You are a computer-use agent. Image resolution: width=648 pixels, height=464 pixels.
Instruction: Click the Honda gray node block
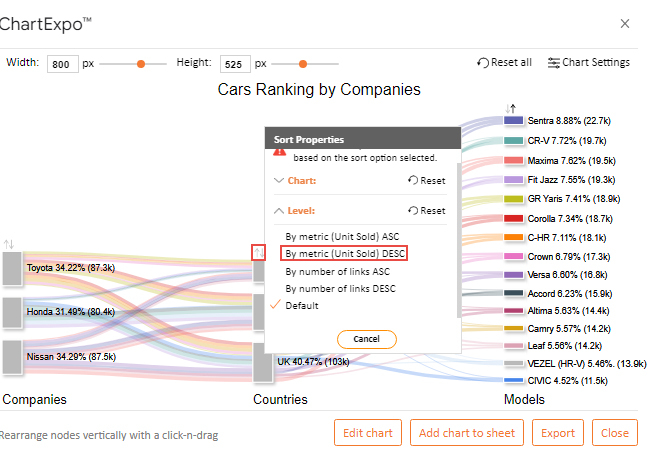12,313
